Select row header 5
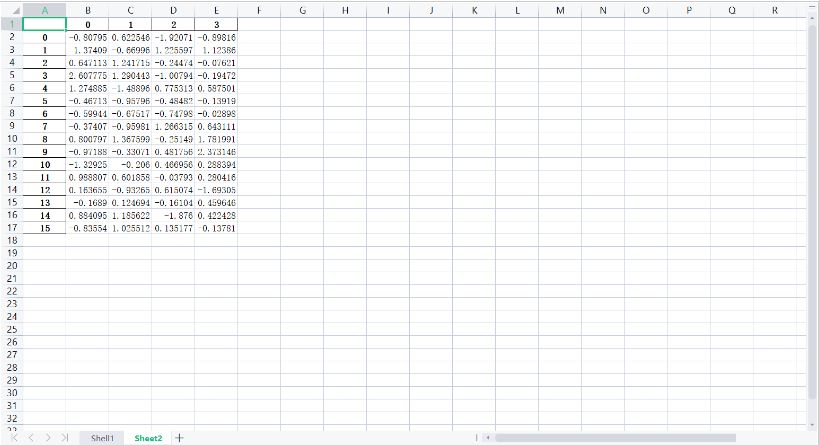 coord(11,75)
